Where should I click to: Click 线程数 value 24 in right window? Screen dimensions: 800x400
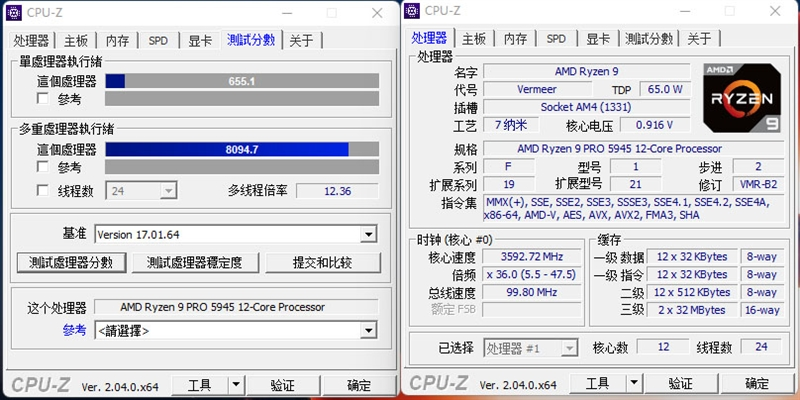tap(761, 347)
